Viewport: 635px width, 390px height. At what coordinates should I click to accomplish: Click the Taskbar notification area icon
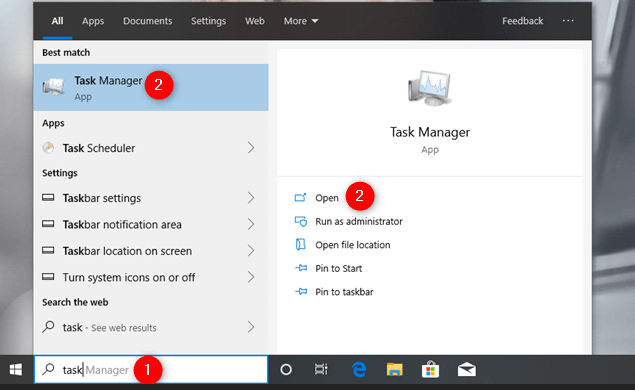click(48, 224)
